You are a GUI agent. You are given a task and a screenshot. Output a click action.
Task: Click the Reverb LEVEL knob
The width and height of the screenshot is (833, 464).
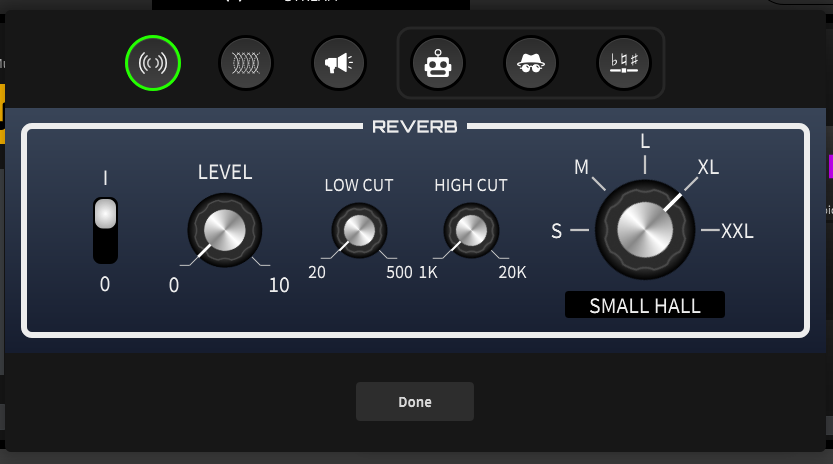point(225,230)
